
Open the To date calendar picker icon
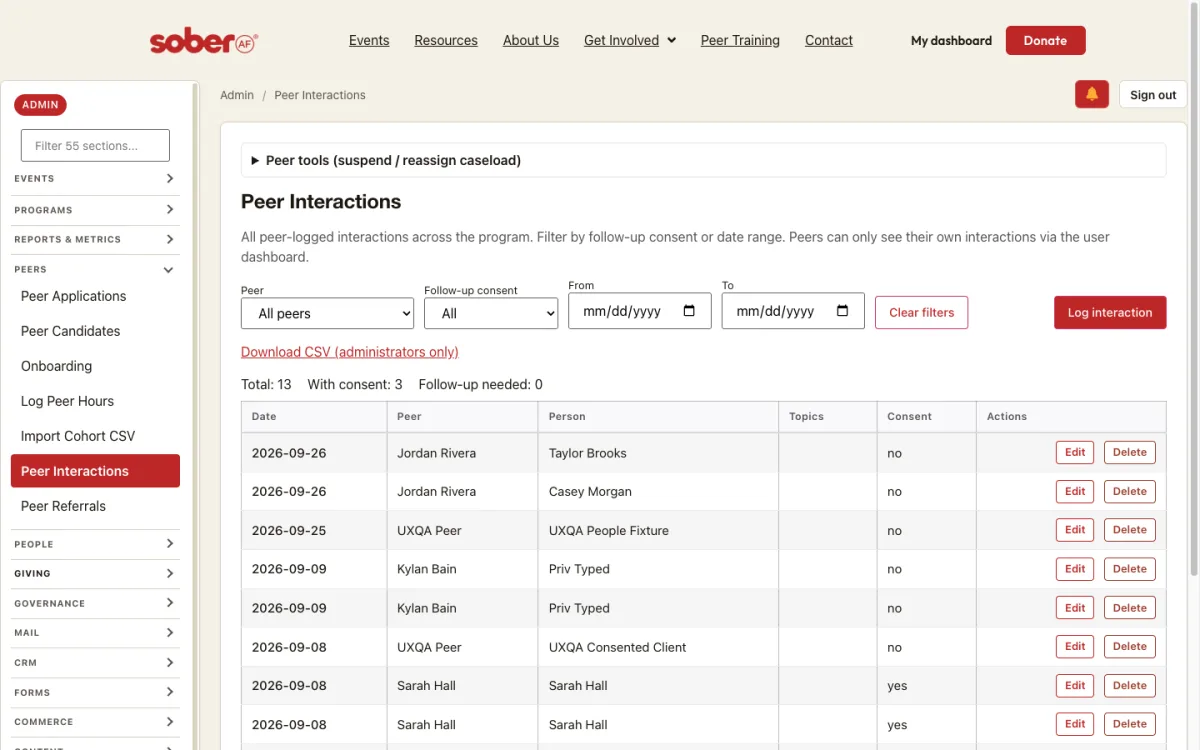(x=843, y=311)
